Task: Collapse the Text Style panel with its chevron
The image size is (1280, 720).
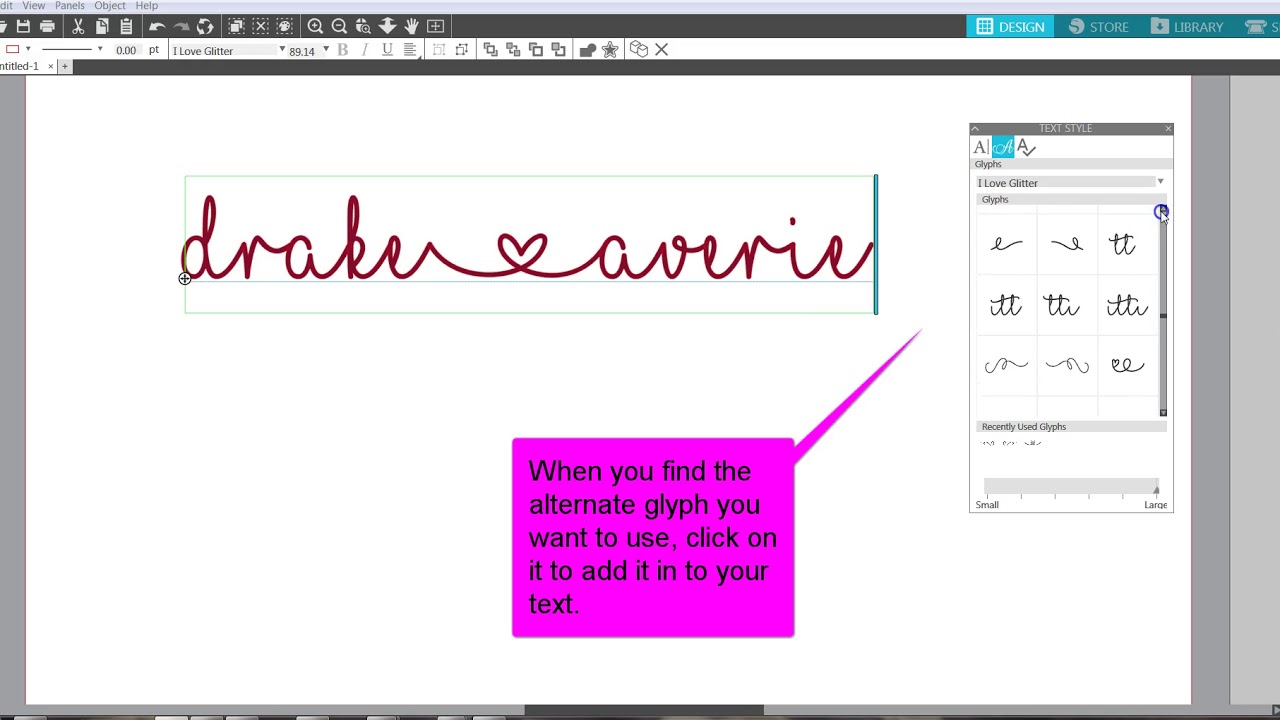Action: 975,129
